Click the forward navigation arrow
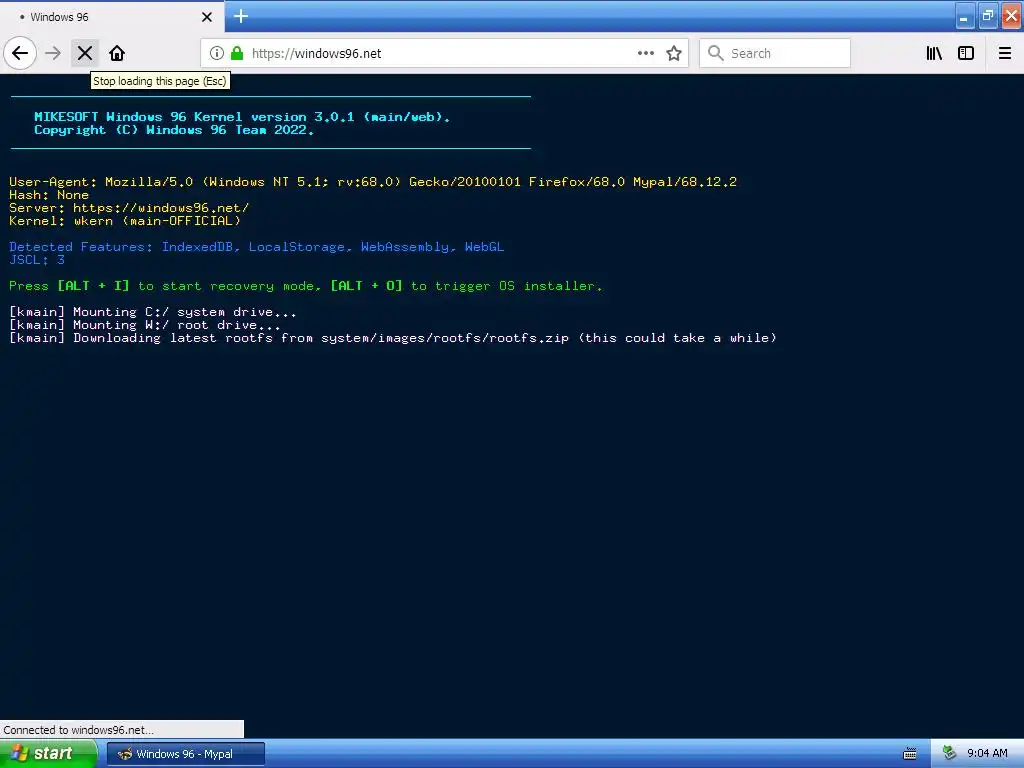1024x768 pixels. click(x=53, y=53)
